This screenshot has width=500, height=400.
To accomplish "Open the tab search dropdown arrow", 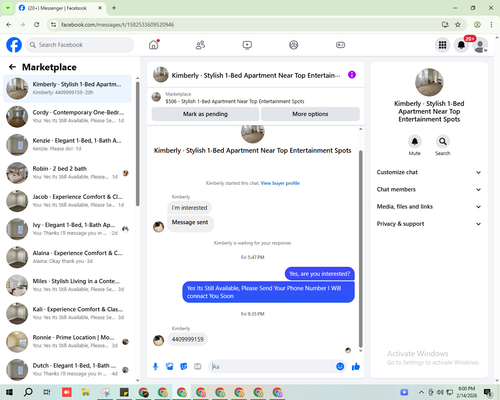I will click(7, 8).
